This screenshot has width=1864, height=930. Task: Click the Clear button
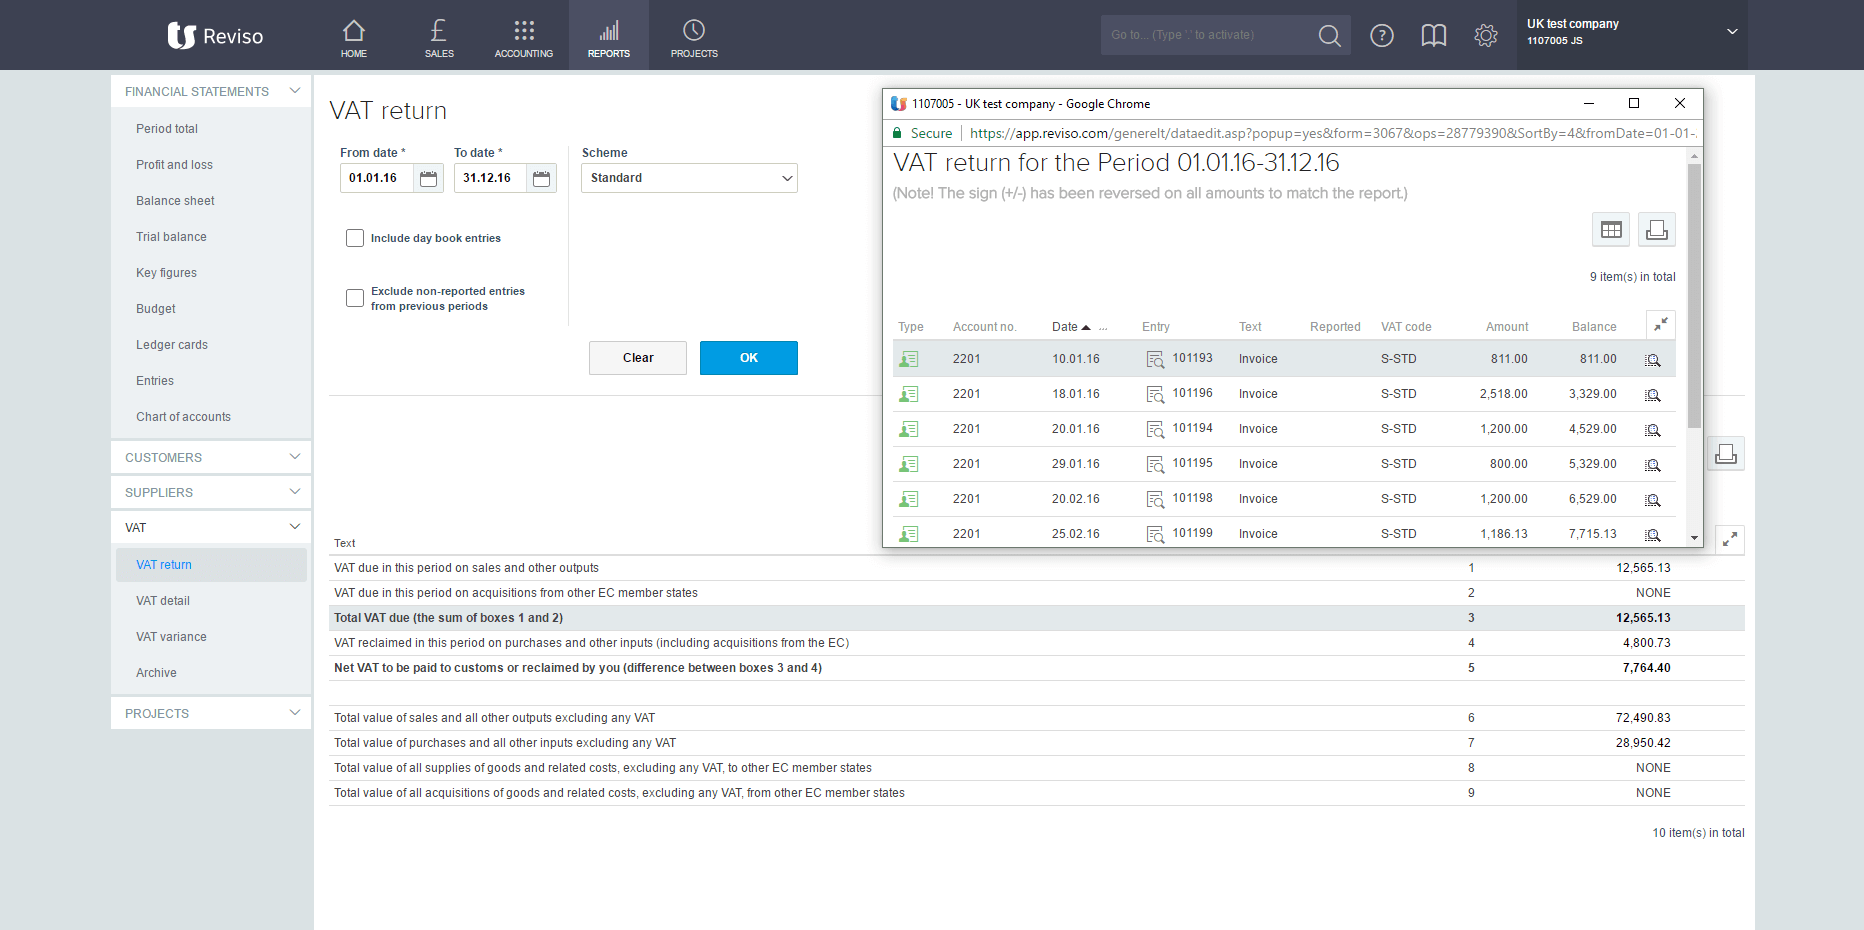637,358
